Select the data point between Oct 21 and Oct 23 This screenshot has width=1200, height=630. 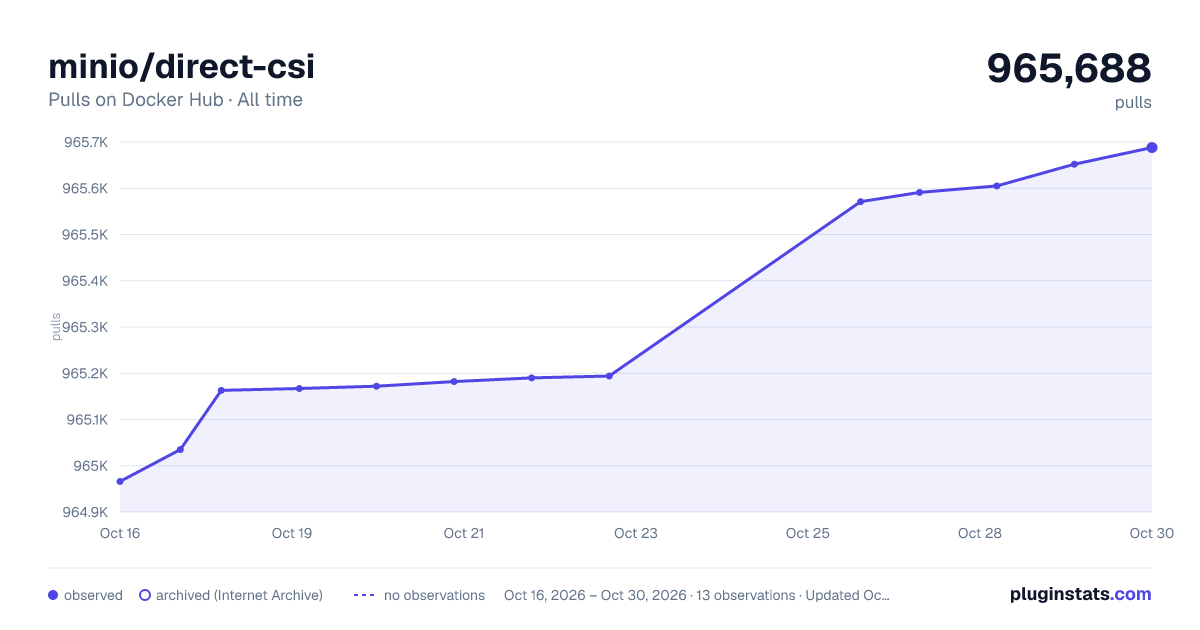tap(531, 378)
